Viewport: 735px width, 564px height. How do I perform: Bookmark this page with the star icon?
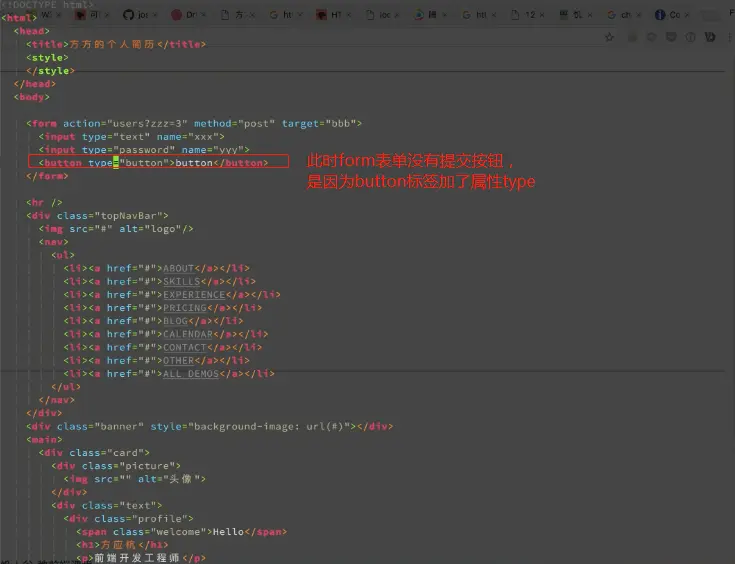(609, 37)
